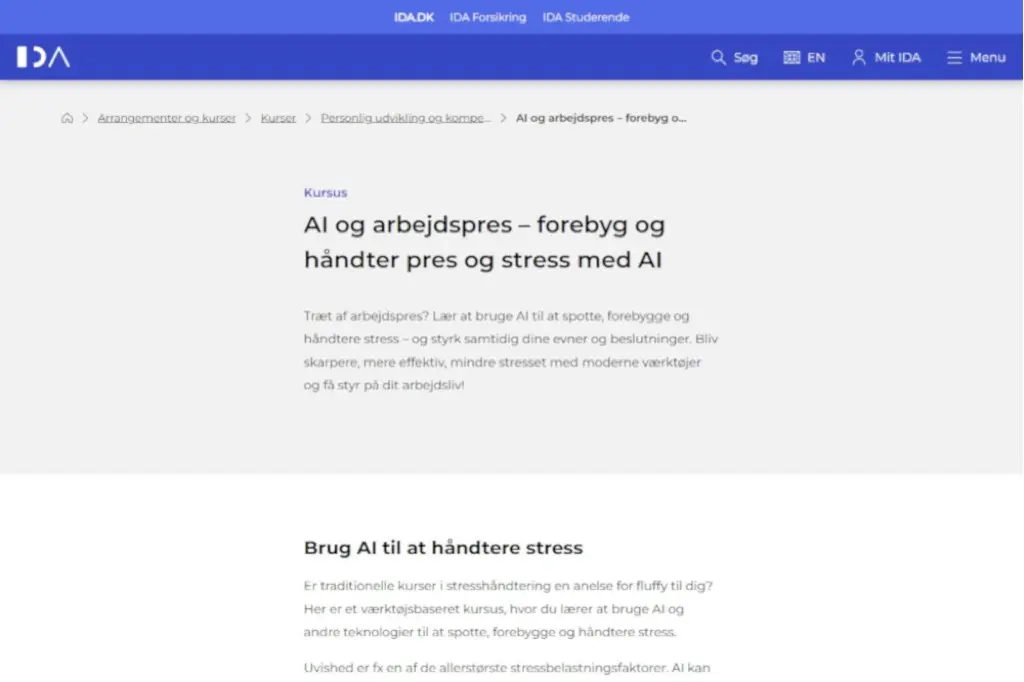
Task: Click the Kursus label above the heading
Action: 325,192
